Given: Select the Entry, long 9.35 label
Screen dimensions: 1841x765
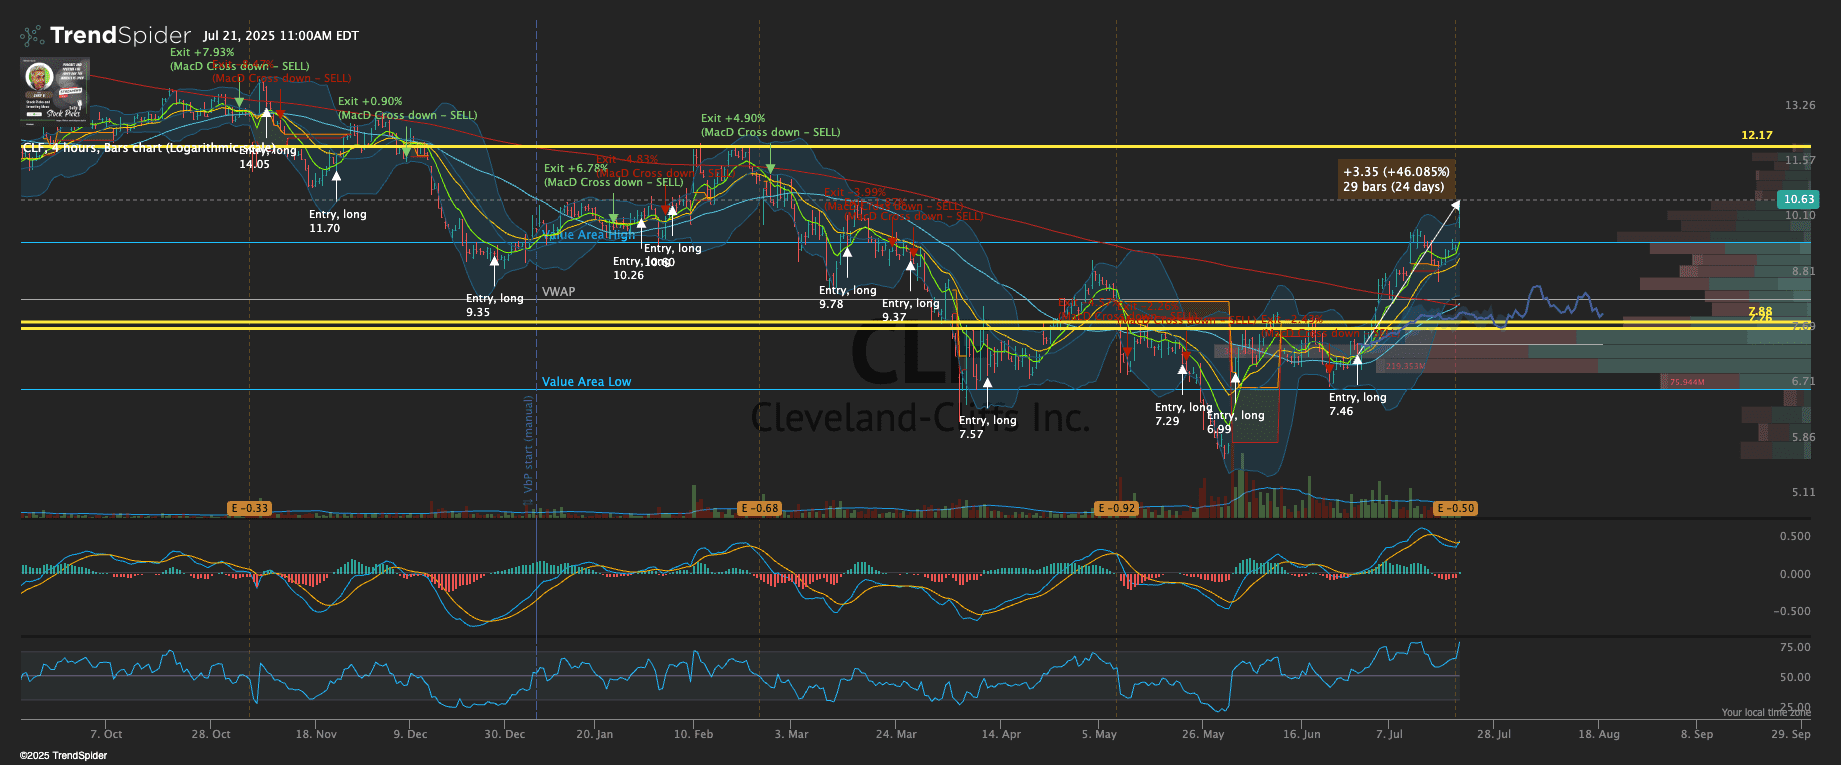Looking at the screenshot, I should (495, 305).
